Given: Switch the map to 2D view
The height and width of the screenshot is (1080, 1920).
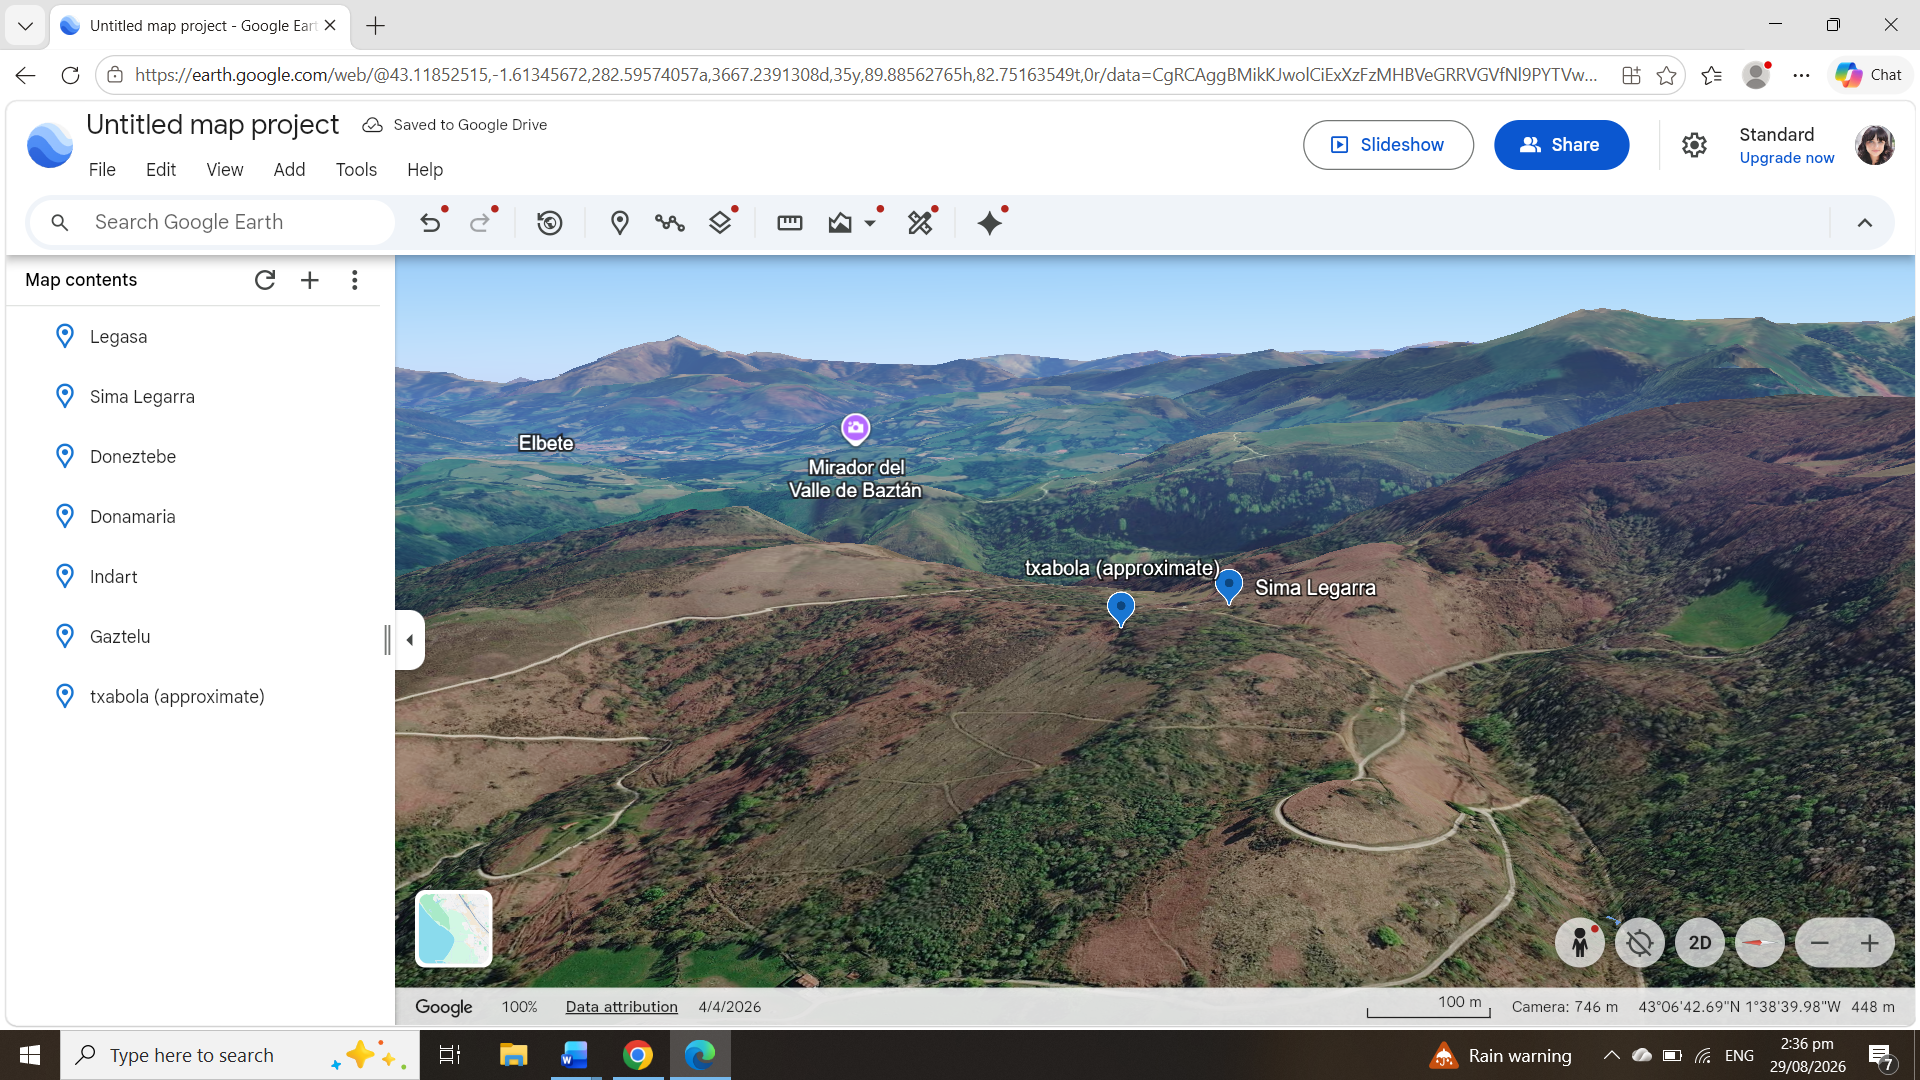Looking at the screenshot, I should click(x=1700, y=943).
